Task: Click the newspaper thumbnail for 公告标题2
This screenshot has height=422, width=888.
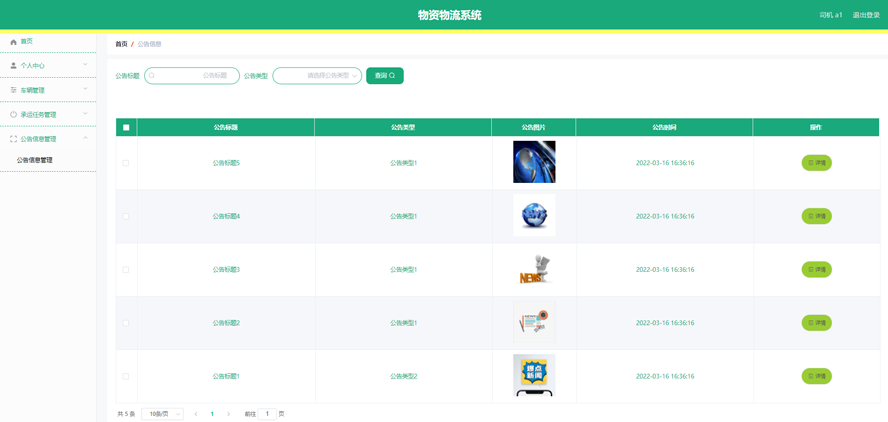Action: (x=534, y=322)
